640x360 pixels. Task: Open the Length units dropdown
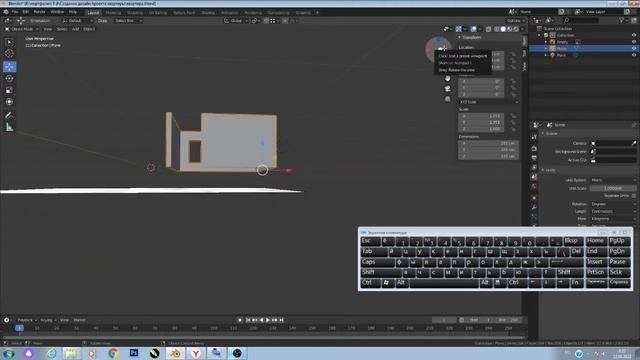613,211
